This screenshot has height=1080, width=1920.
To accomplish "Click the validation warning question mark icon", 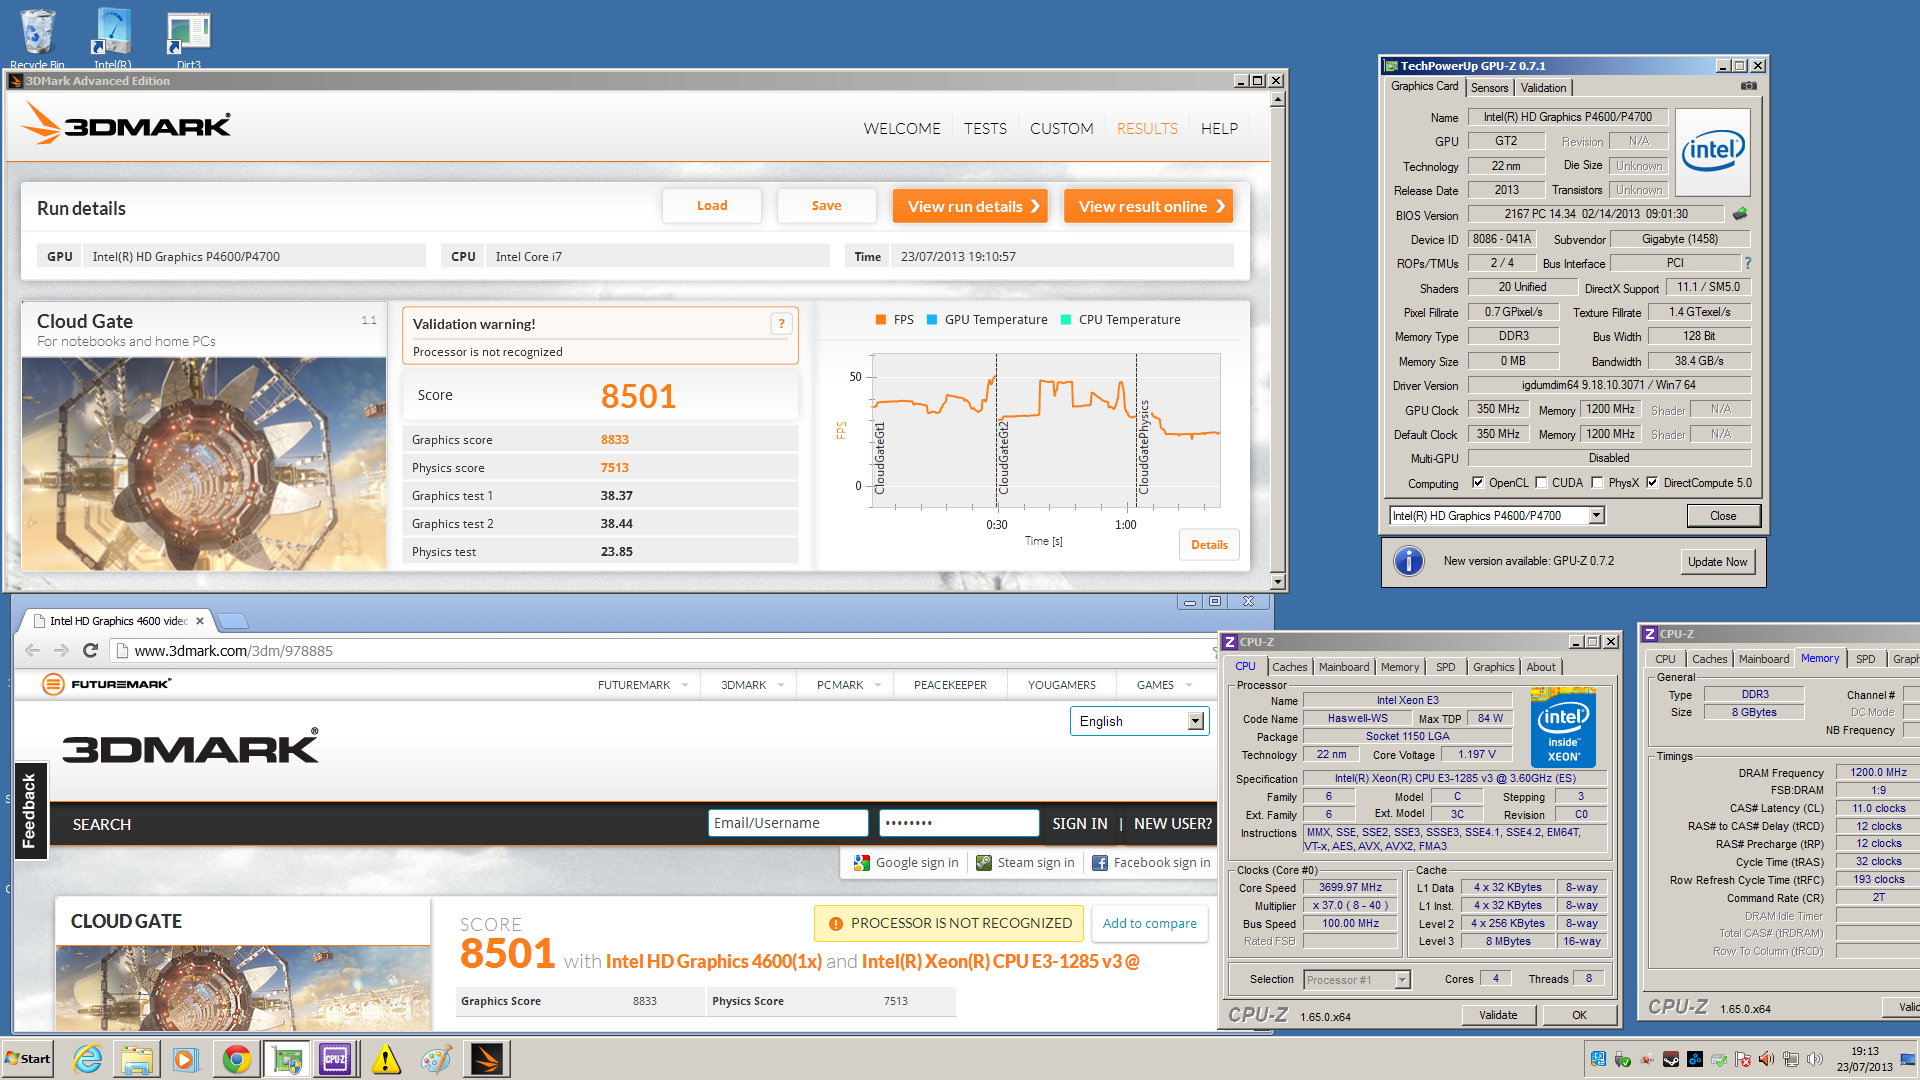I will click(781, 324).
